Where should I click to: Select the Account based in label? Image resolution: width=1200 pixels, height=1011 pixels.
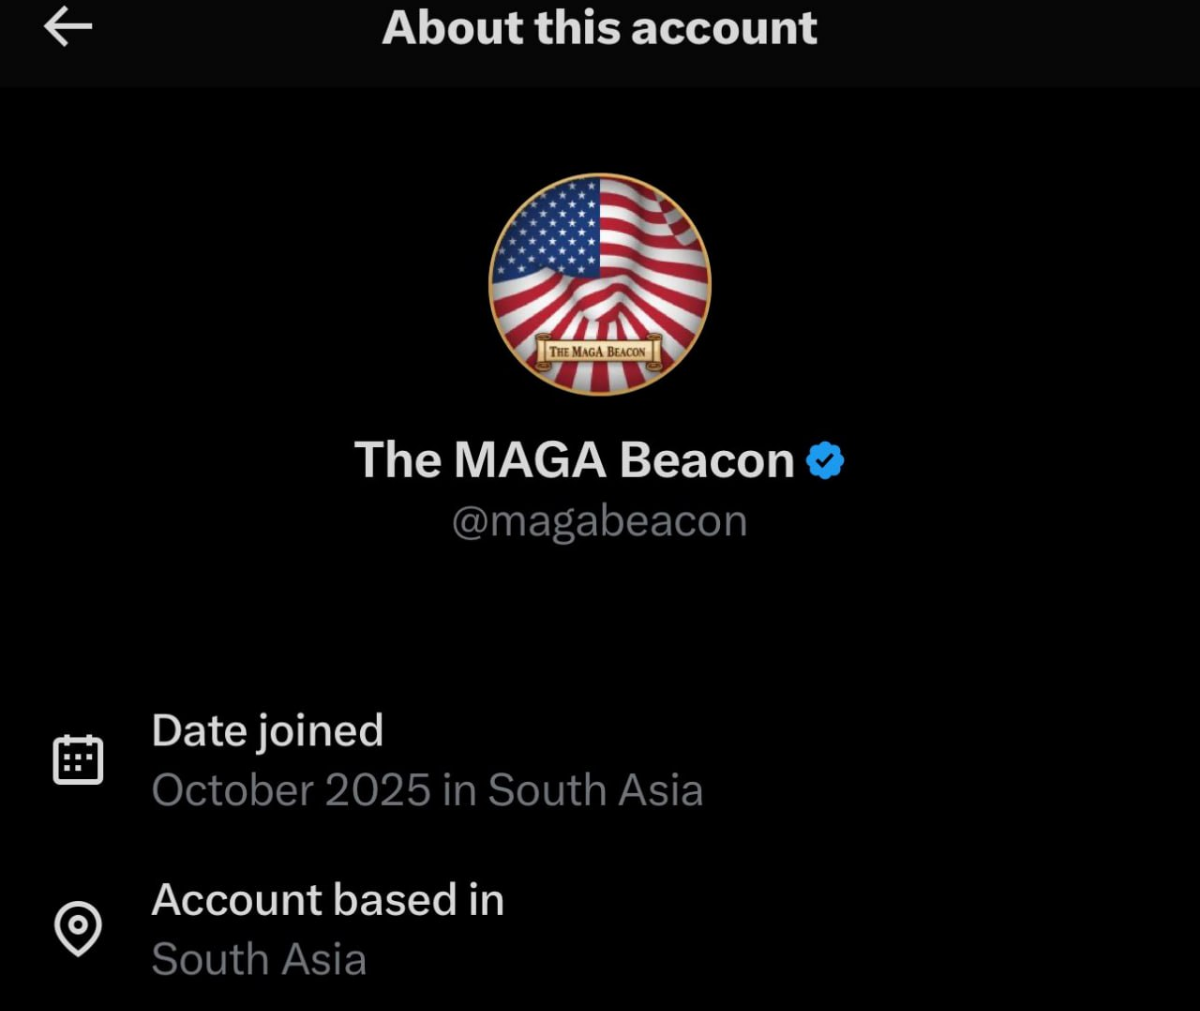click(327, 899)
